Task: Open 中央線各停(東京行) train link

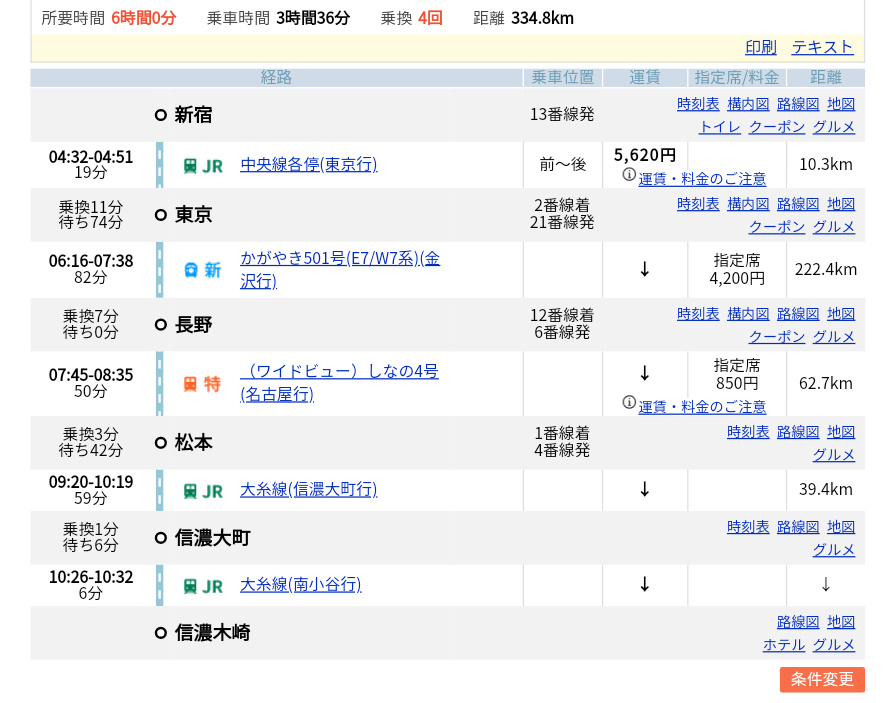Action: click(308, 165)
